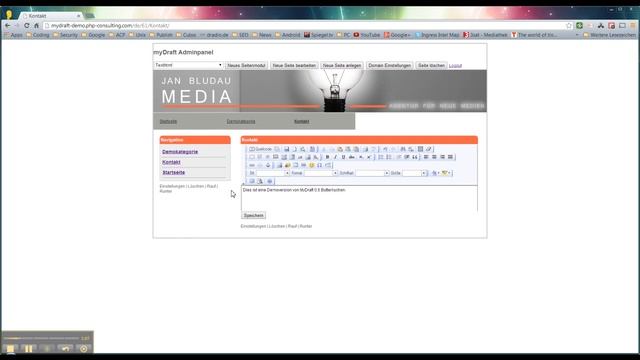
Task: Click the insert Link icon
Action: [252, 165]
